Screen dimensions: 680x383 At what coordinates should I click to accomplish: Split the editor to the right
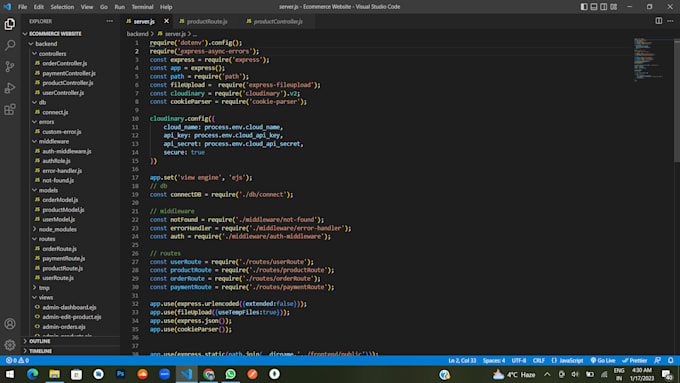click(659, 21)
